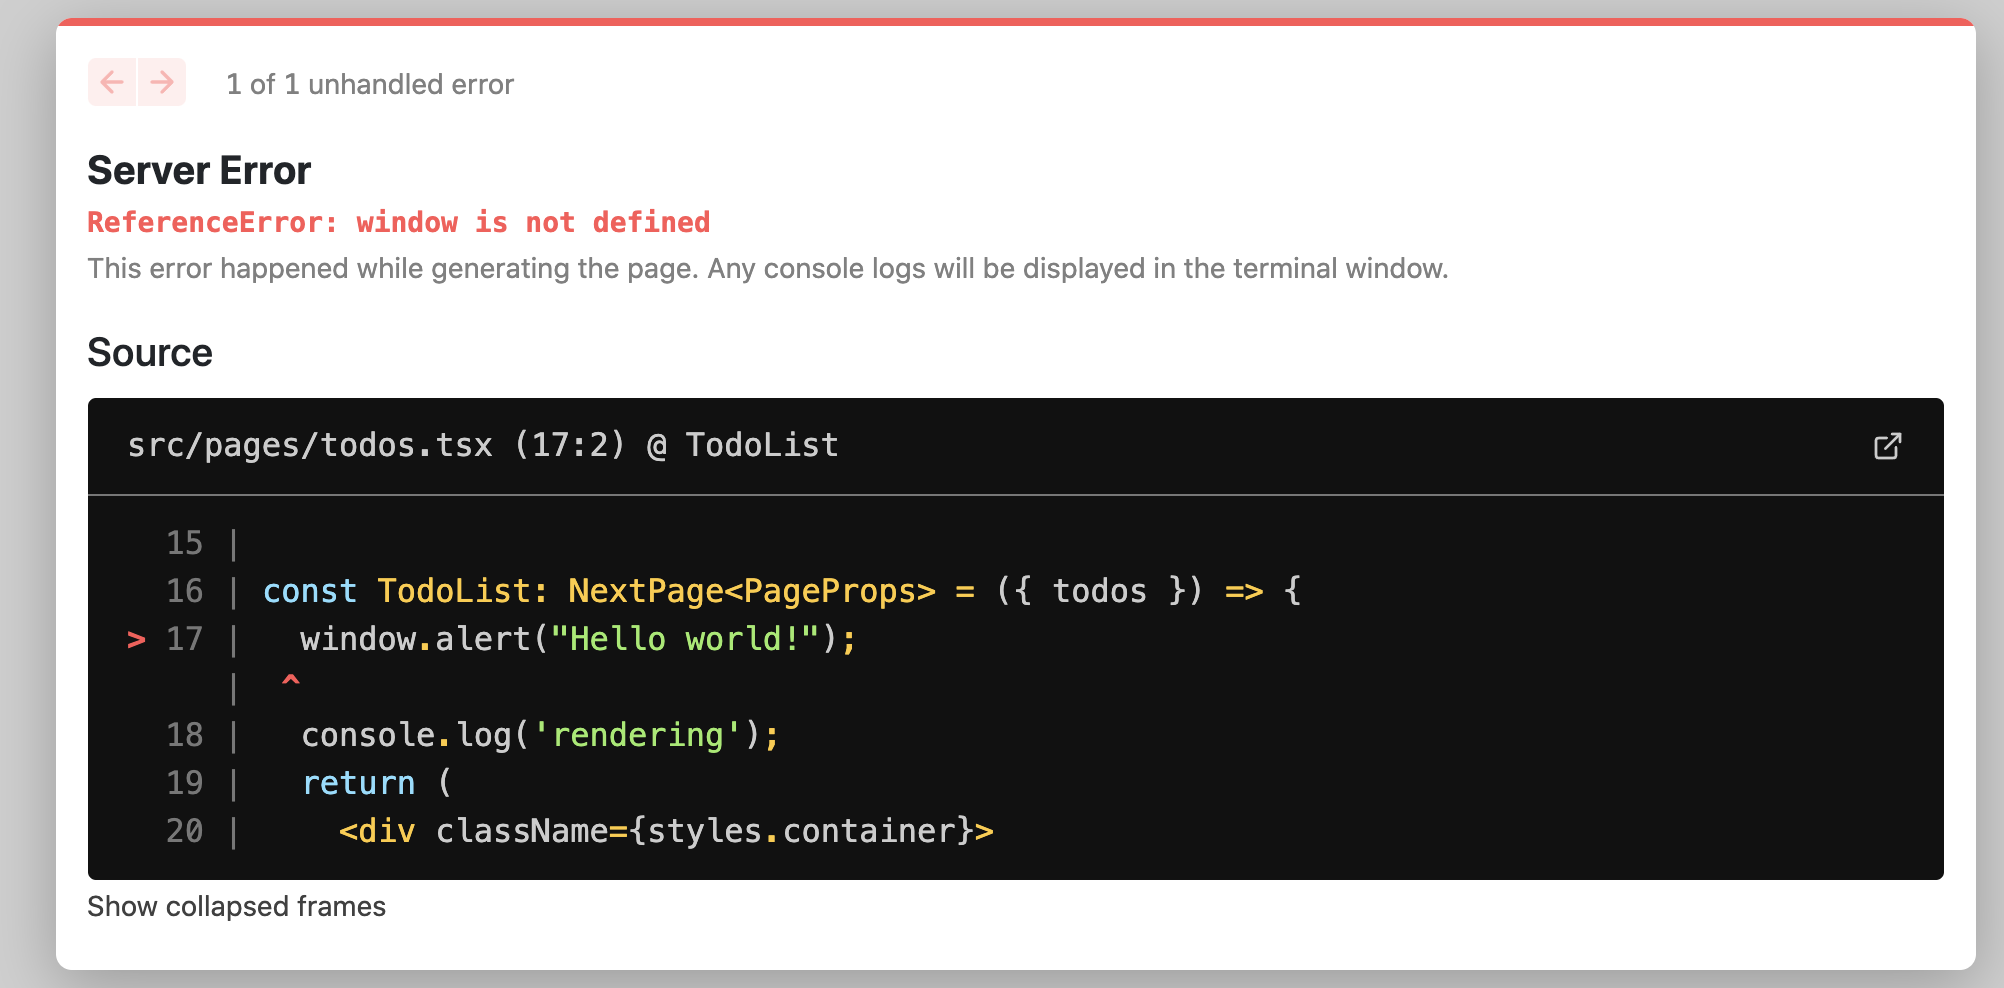This screenshot has width=2004, height=988.
Task: Click the window.alert code on line 17
Action: point(415,639)
